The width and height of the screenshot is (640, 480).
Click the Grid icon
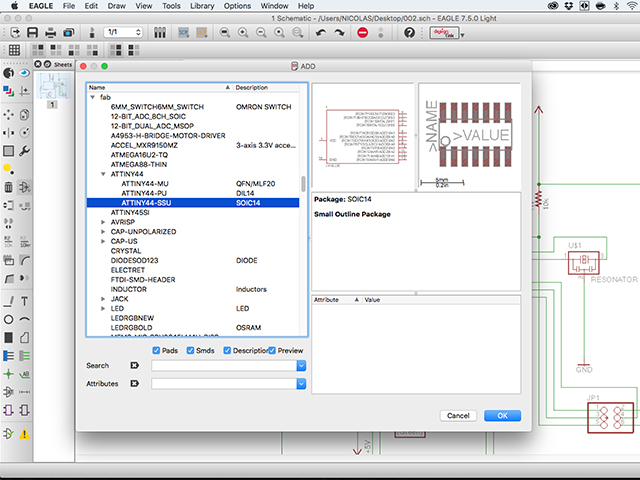click(x=14, y=50)
